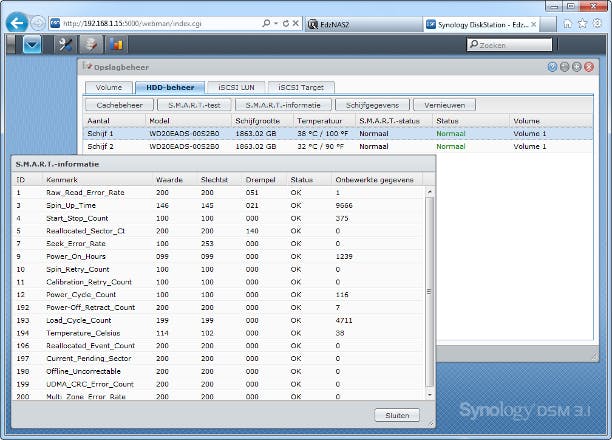Viewport: 612px width, 440px height.
Task: Select the iSCSI Target tab
Action: [x=299, y=88]
